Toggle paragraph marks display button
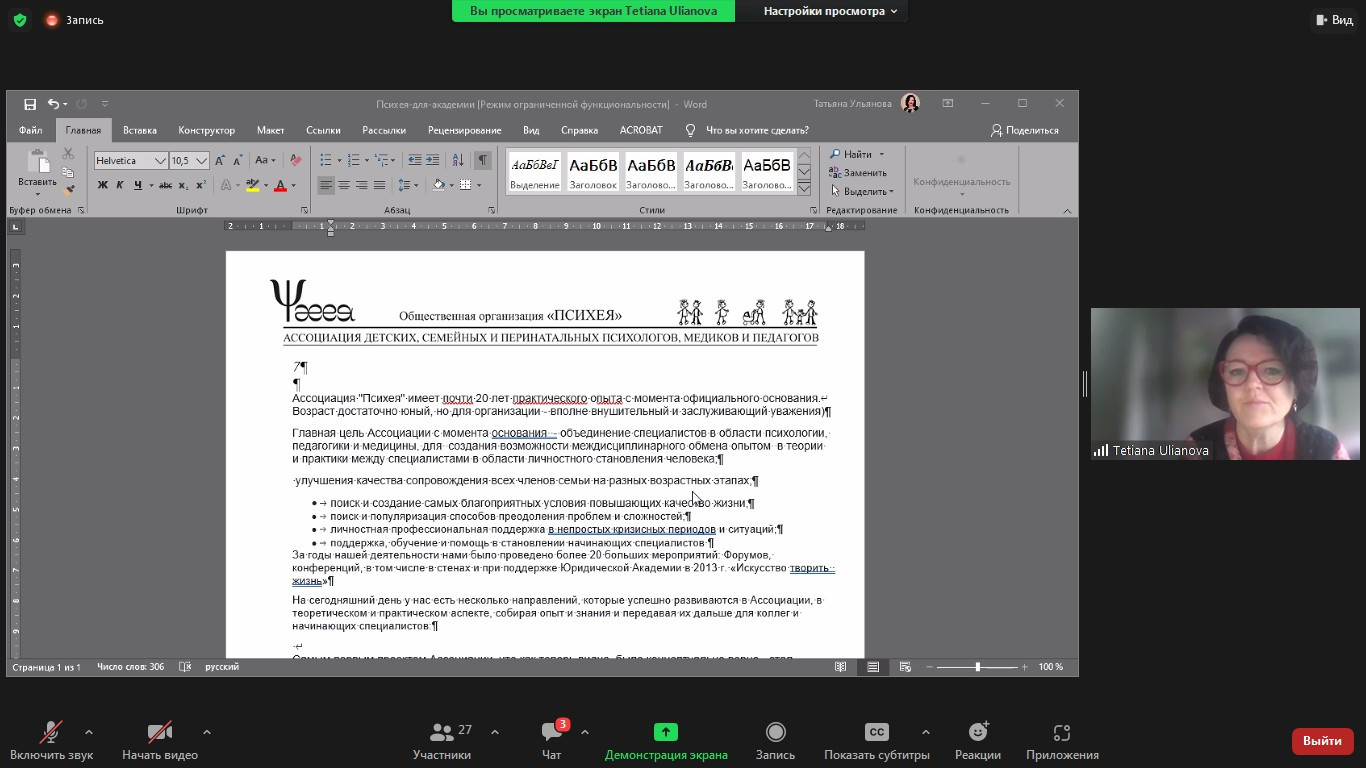The image size is (1366, 768). coord(483,160)
